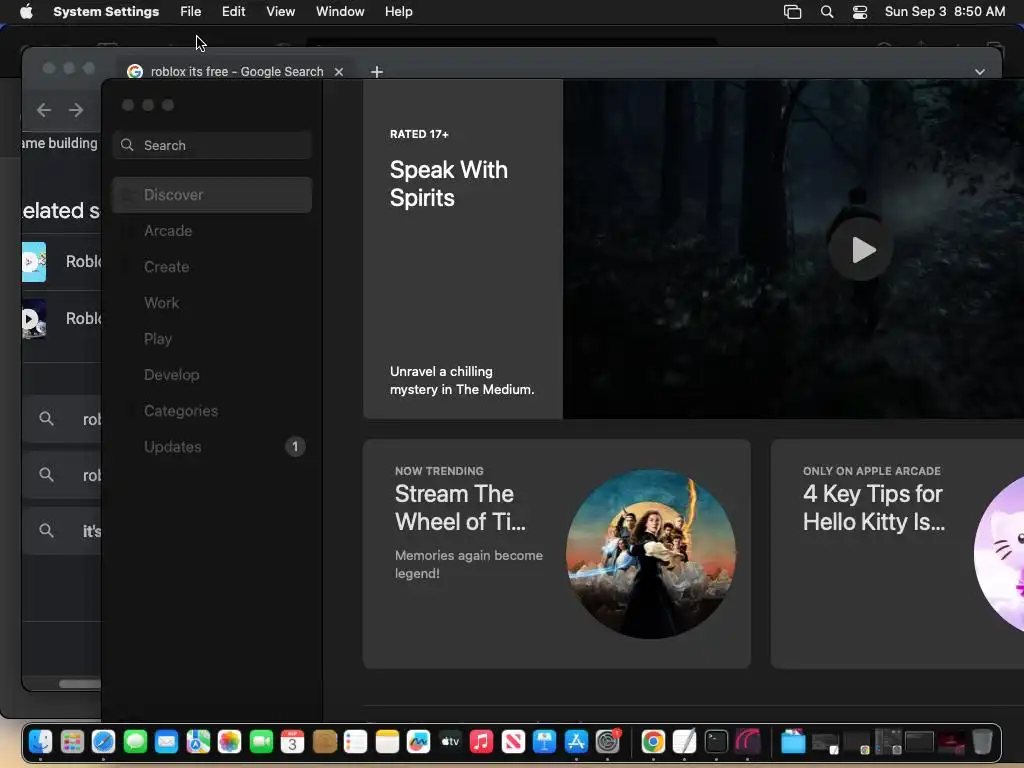Select roblox its free Chrome tab
The image size is (1024, 768).
click(x=236, y=72)
